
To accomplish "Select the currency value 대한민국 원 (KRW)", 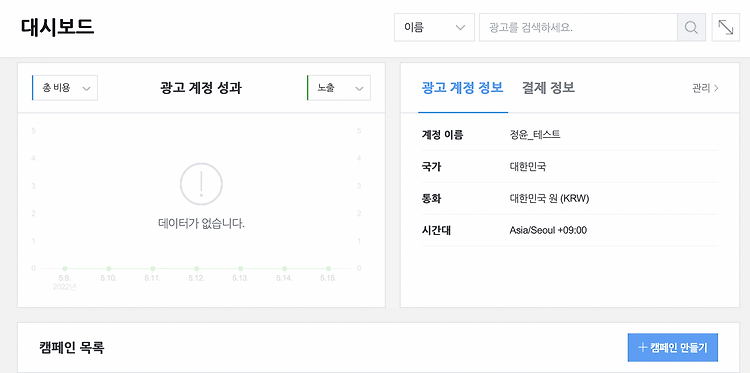I will [x=549, y=198].
